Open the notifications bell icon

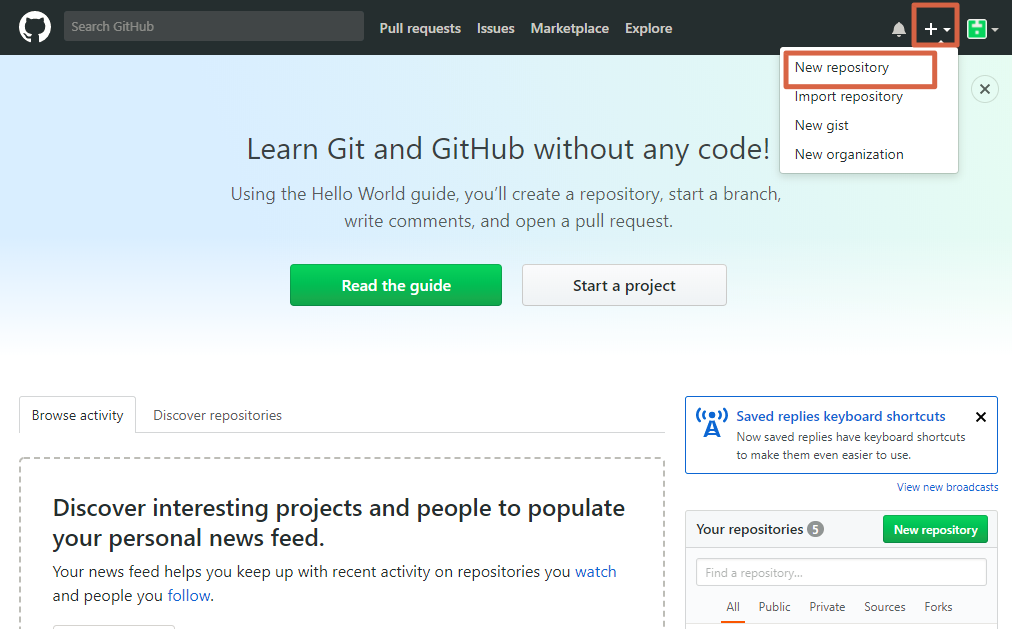tap(898, 29)
